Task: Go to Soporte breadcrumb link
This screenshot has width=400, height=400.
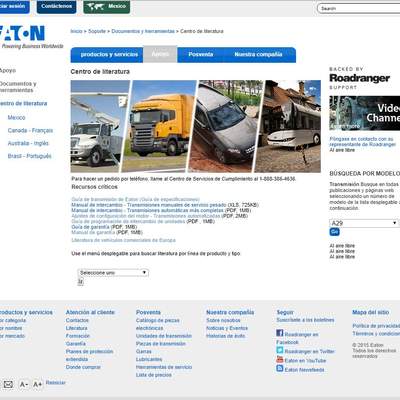Action: pyautogui.click(x=97, y=31)
